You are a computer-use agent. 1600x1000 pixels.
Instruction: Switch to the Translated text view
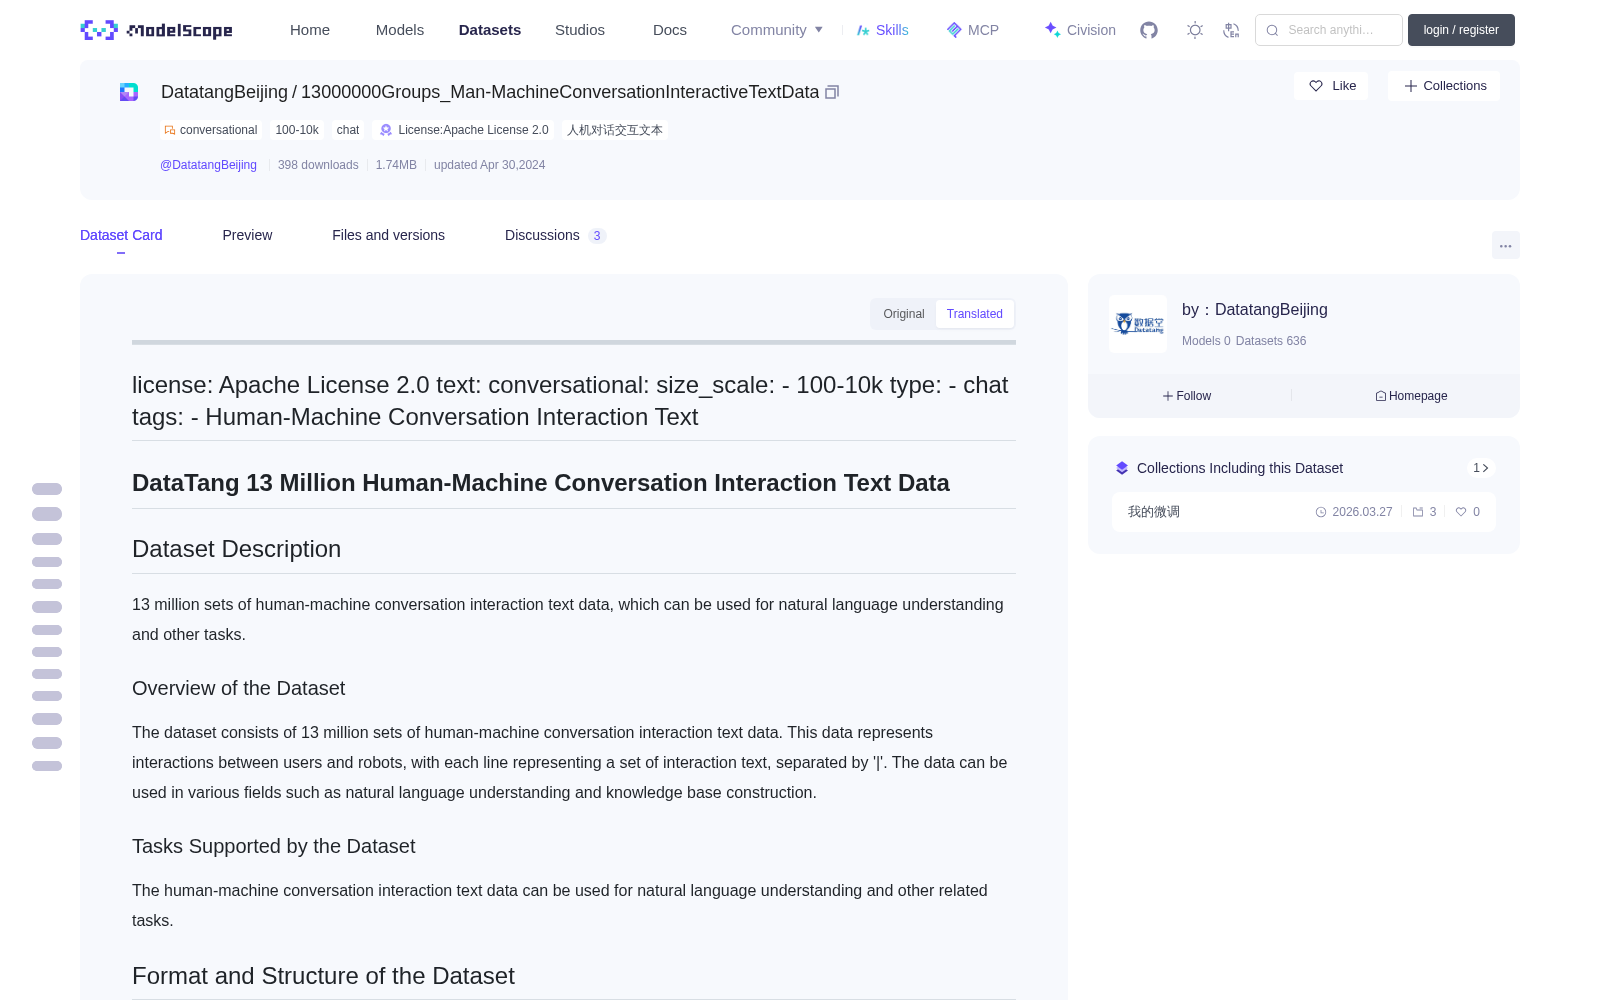[x=975, y=314]
